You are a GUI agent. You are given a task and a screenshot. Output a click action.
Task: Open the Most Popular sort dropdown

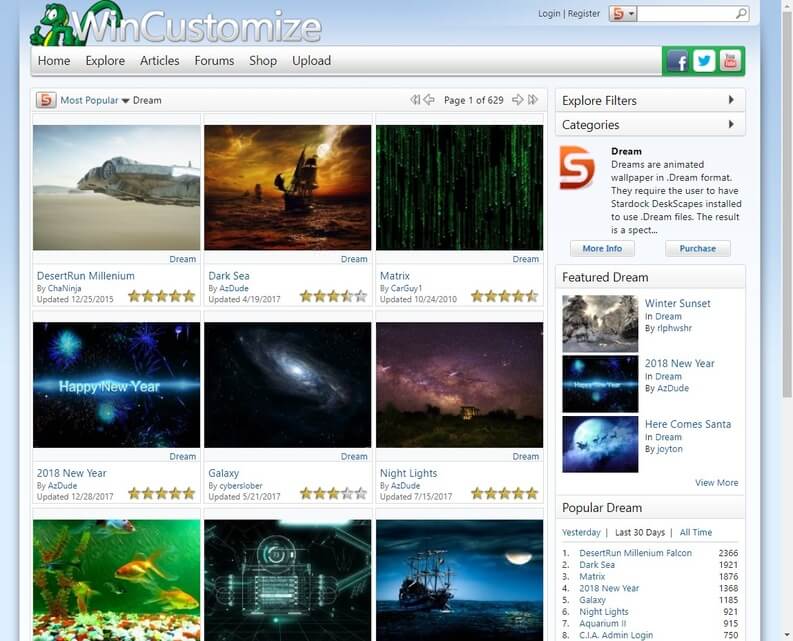[x=95, y=100]
